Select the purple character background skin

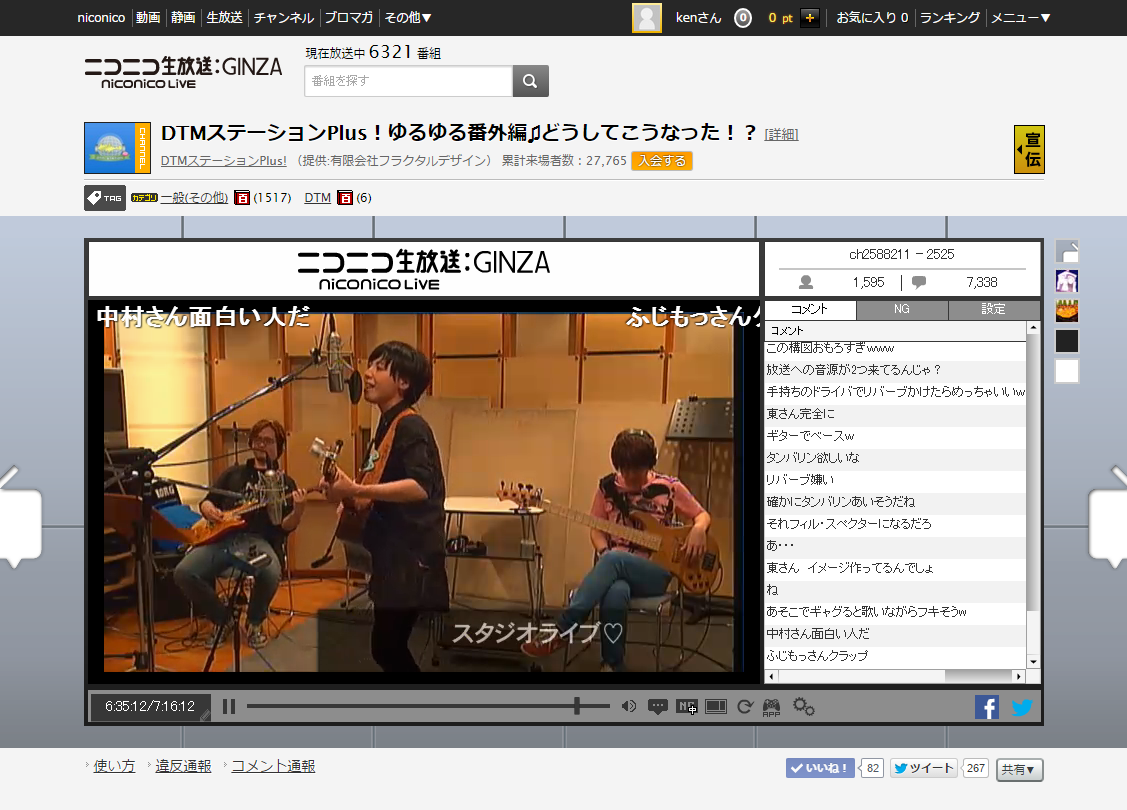point(1067,281)
